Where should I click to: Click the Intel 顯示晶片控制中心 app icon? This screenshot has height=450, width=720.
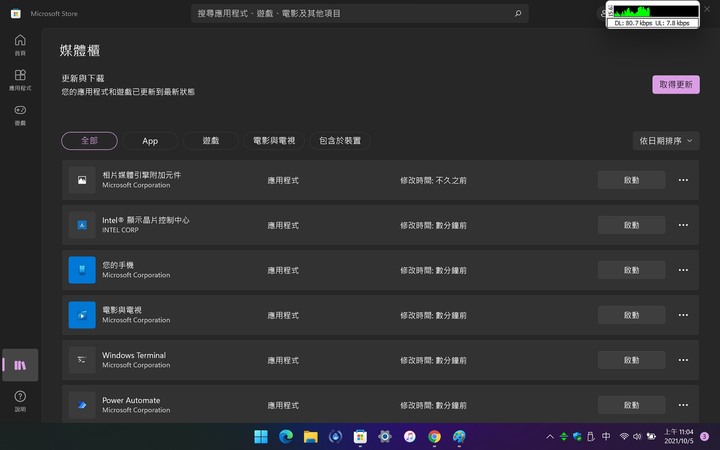(82, 225)
